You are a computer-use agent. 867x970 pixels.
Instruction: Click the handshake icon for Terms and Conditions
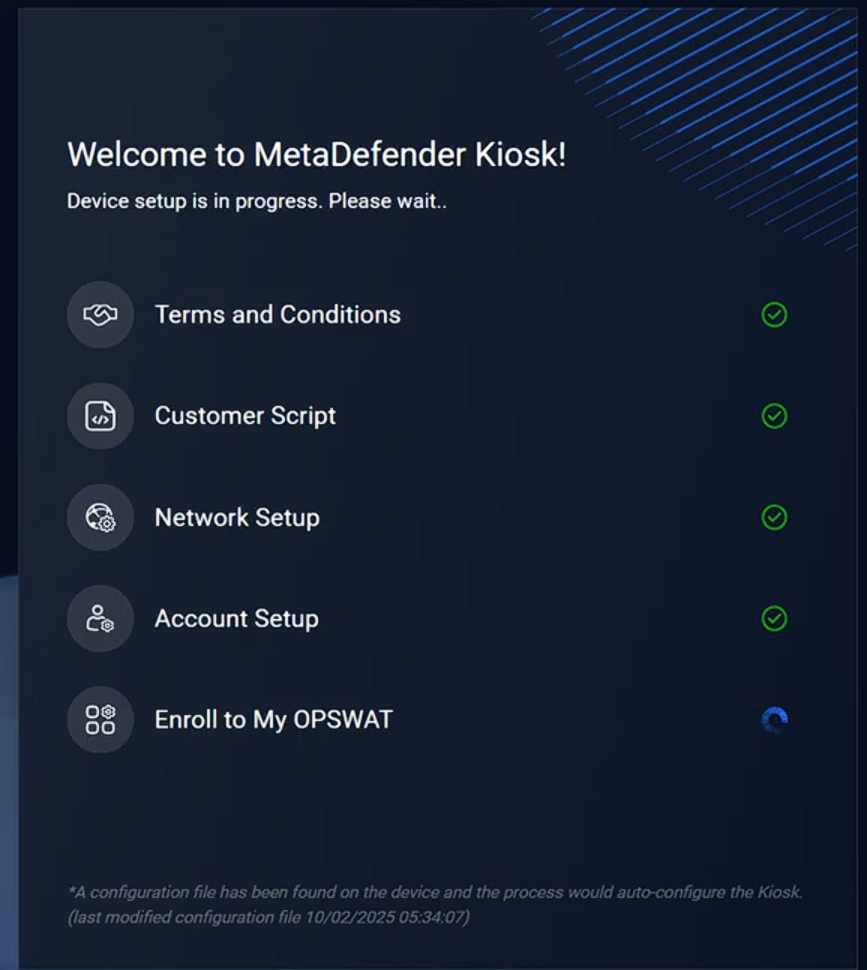coord(100,315)
